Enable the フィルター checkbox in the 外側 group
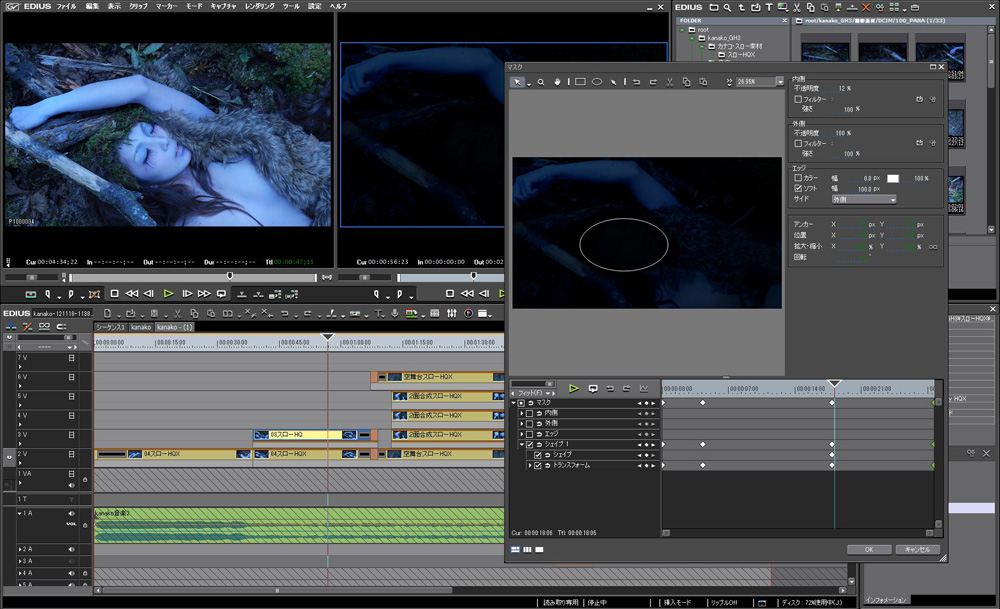This screenshot has width=1000, height=609. coord(798,144)
